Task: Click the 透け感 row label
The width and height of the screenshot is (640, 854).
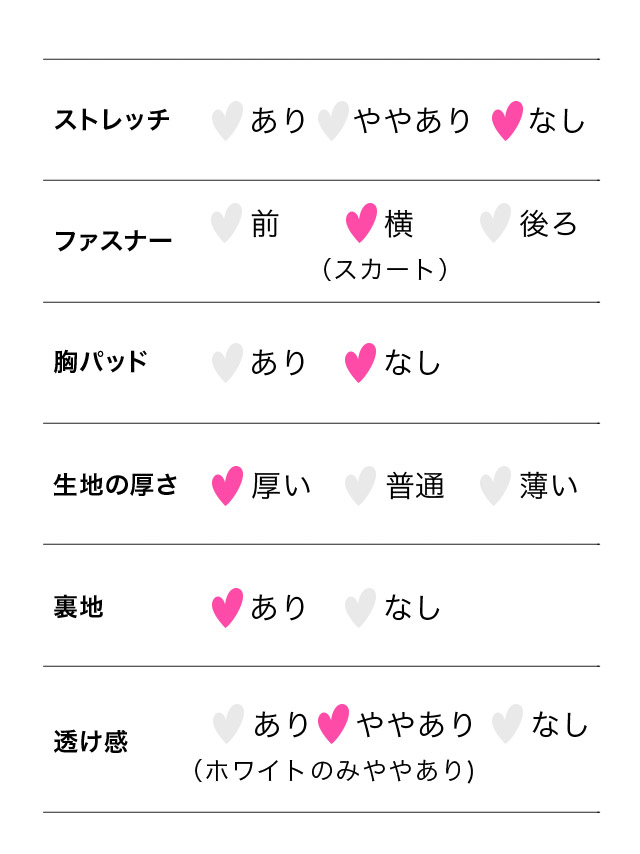Action: click(90, 742)
